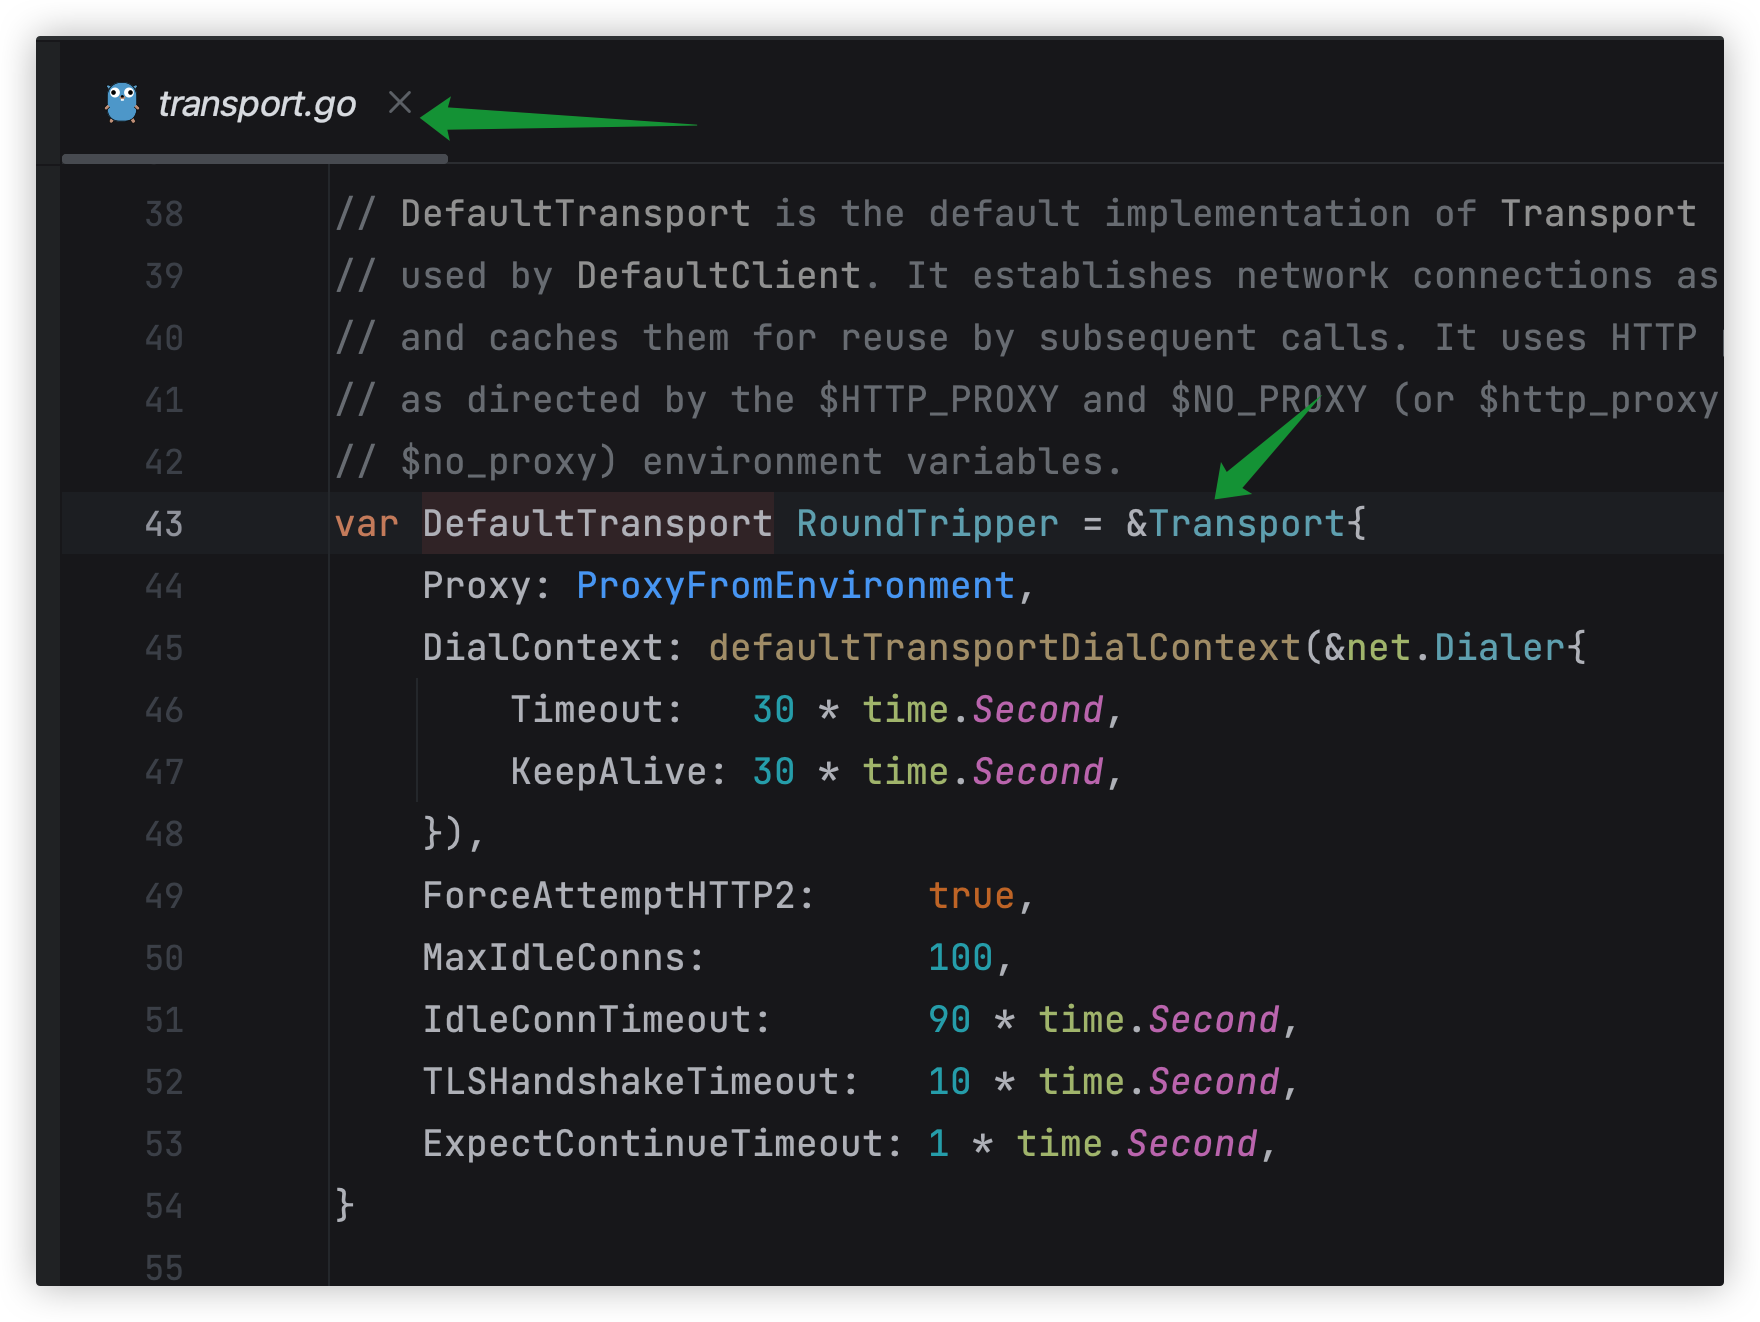Click line number 45 in the gutter
This screenshot has height=1322, width=1760.
coord(164,648)
